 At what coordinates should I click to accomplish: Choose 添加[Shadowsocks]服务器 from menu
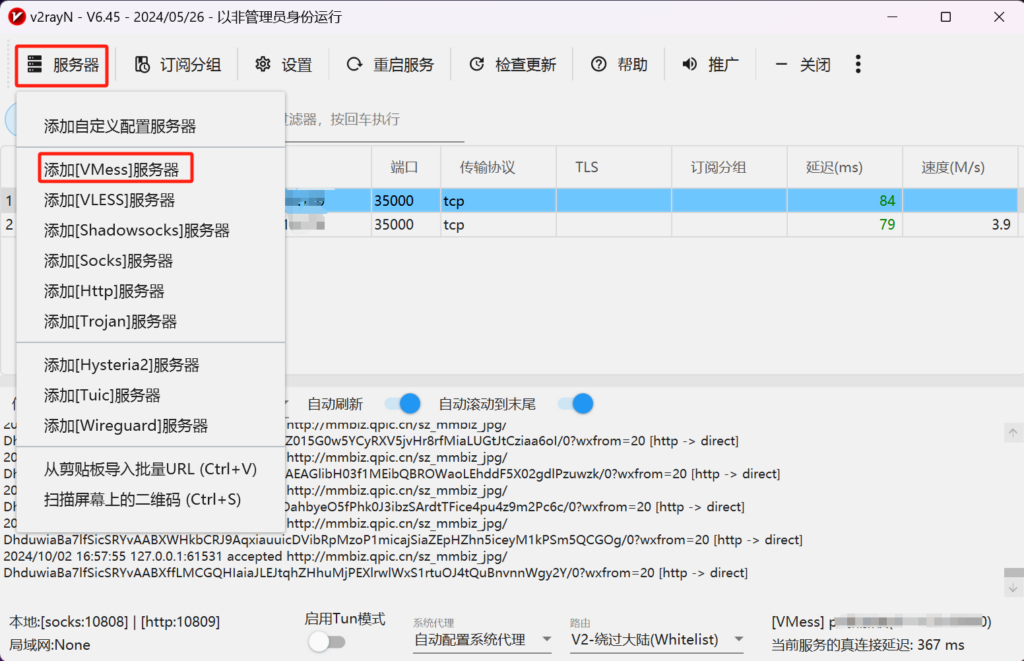click(137, 230)
